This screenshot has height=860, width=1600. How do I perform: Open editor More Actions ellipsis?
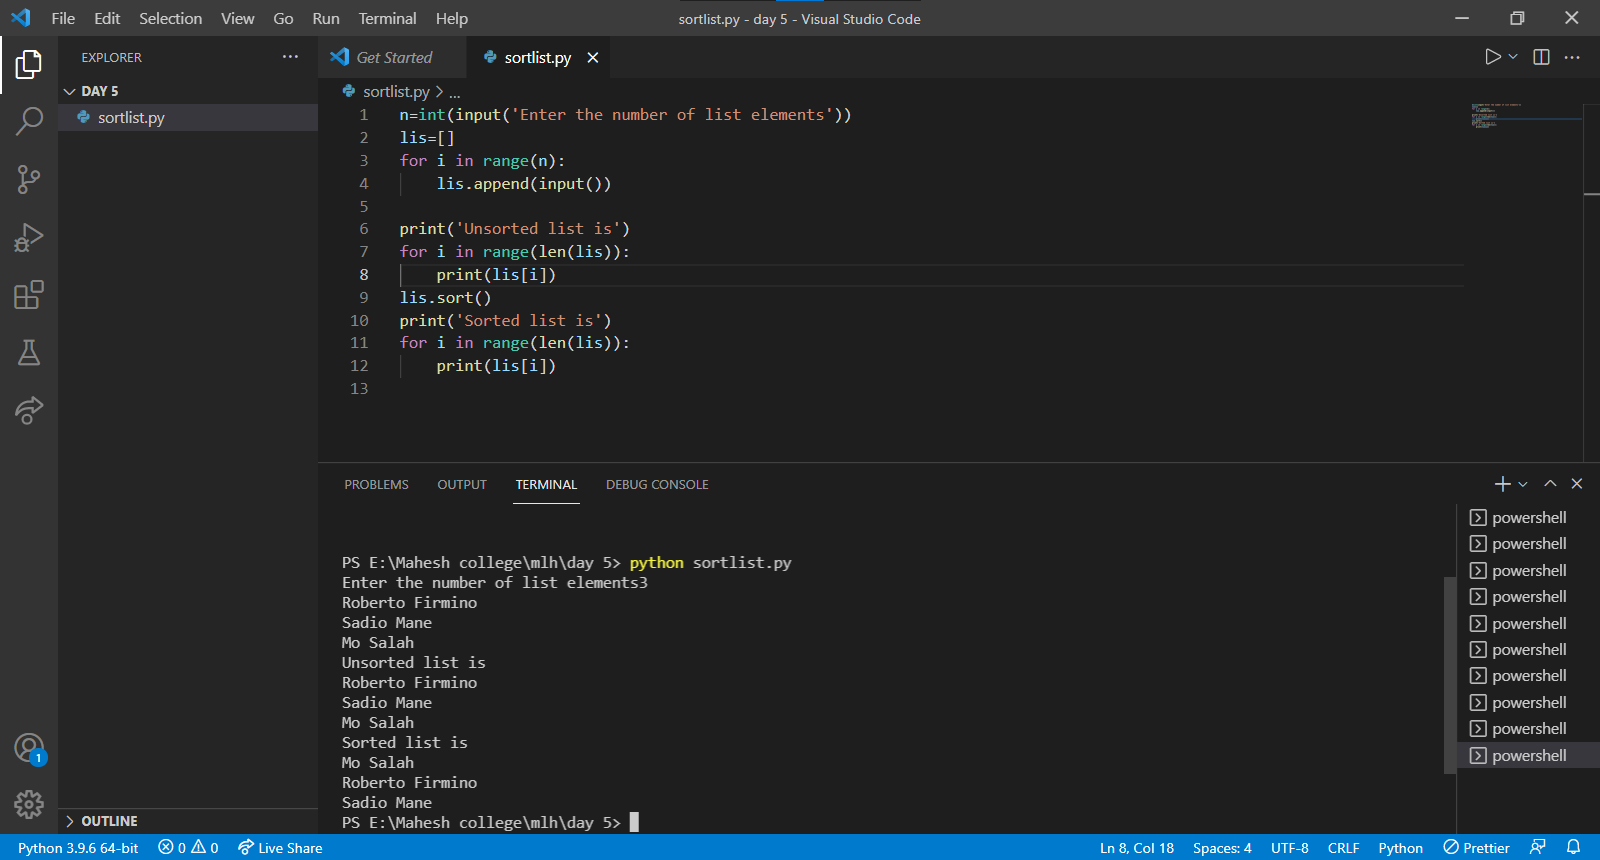click(x=1572, y=57)
